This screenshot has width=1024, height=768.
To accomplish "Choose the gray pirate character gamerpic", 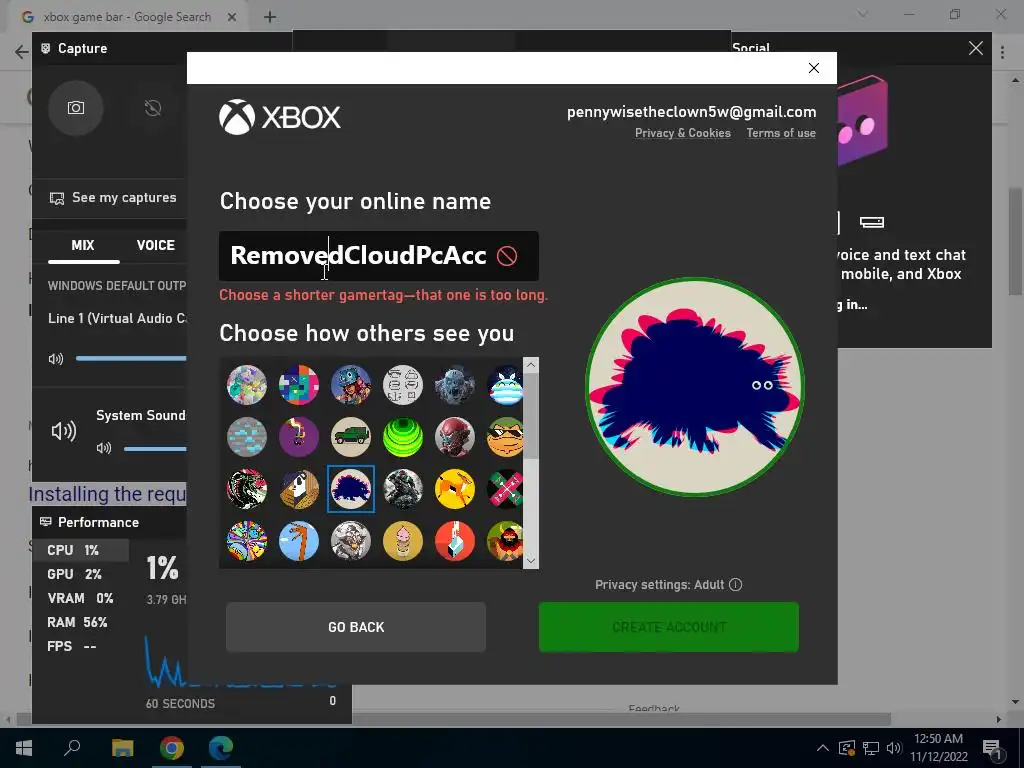I will pyautogui.click(x=351, y=541).
